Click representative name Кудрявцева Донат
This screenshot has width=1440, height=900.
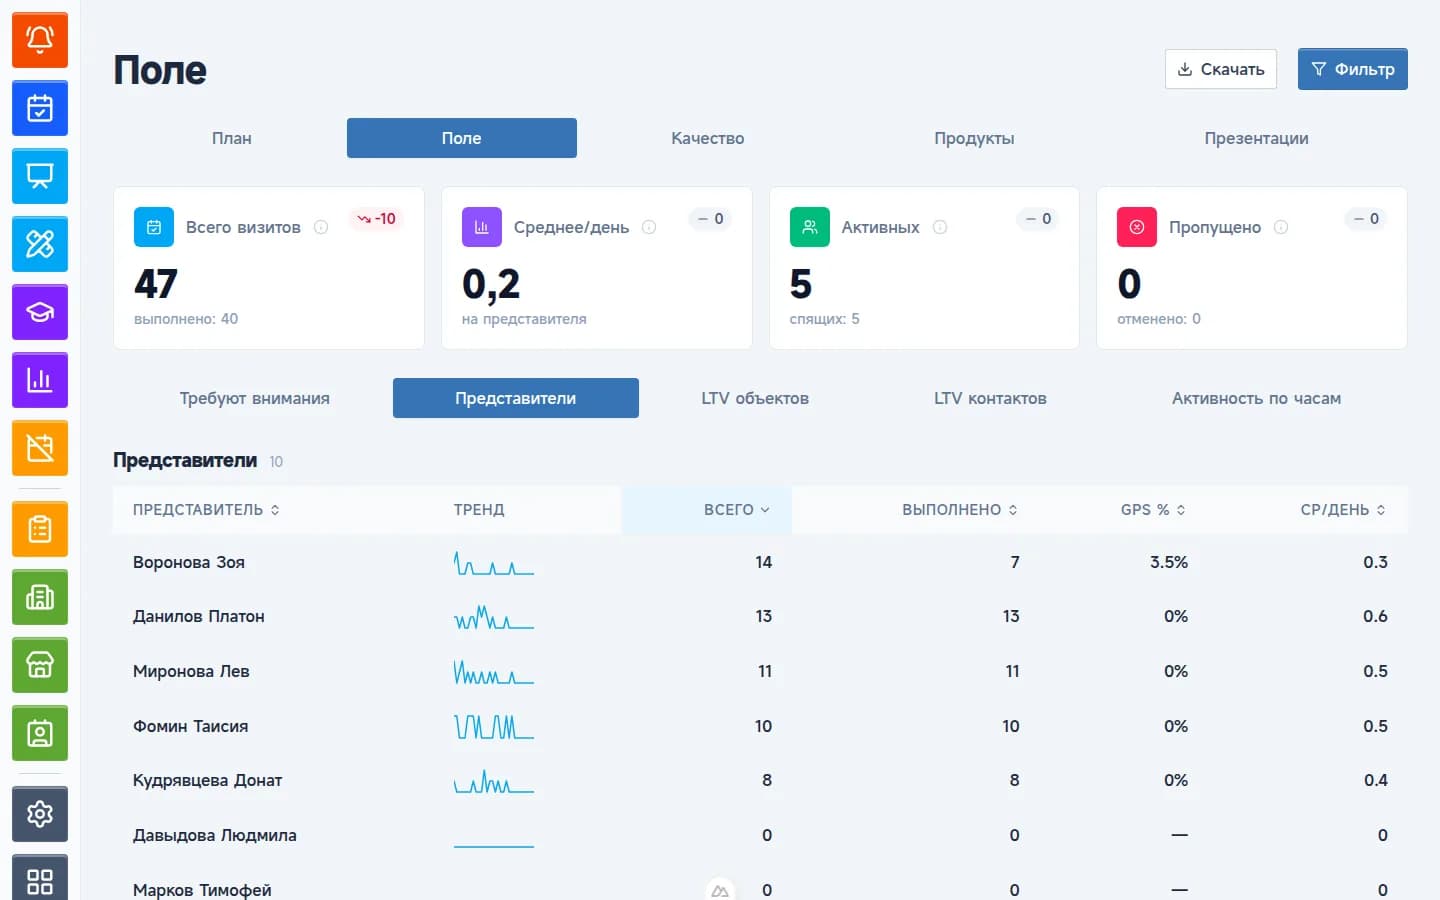pyautogui.click(x=208, y=780)
